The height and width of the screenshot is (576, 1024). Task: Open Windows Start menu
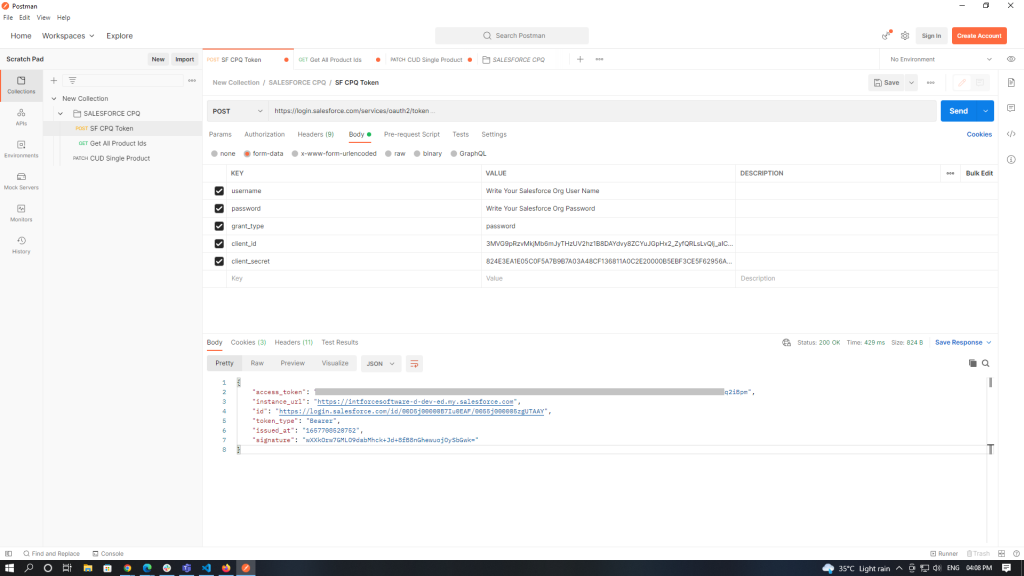9,568
